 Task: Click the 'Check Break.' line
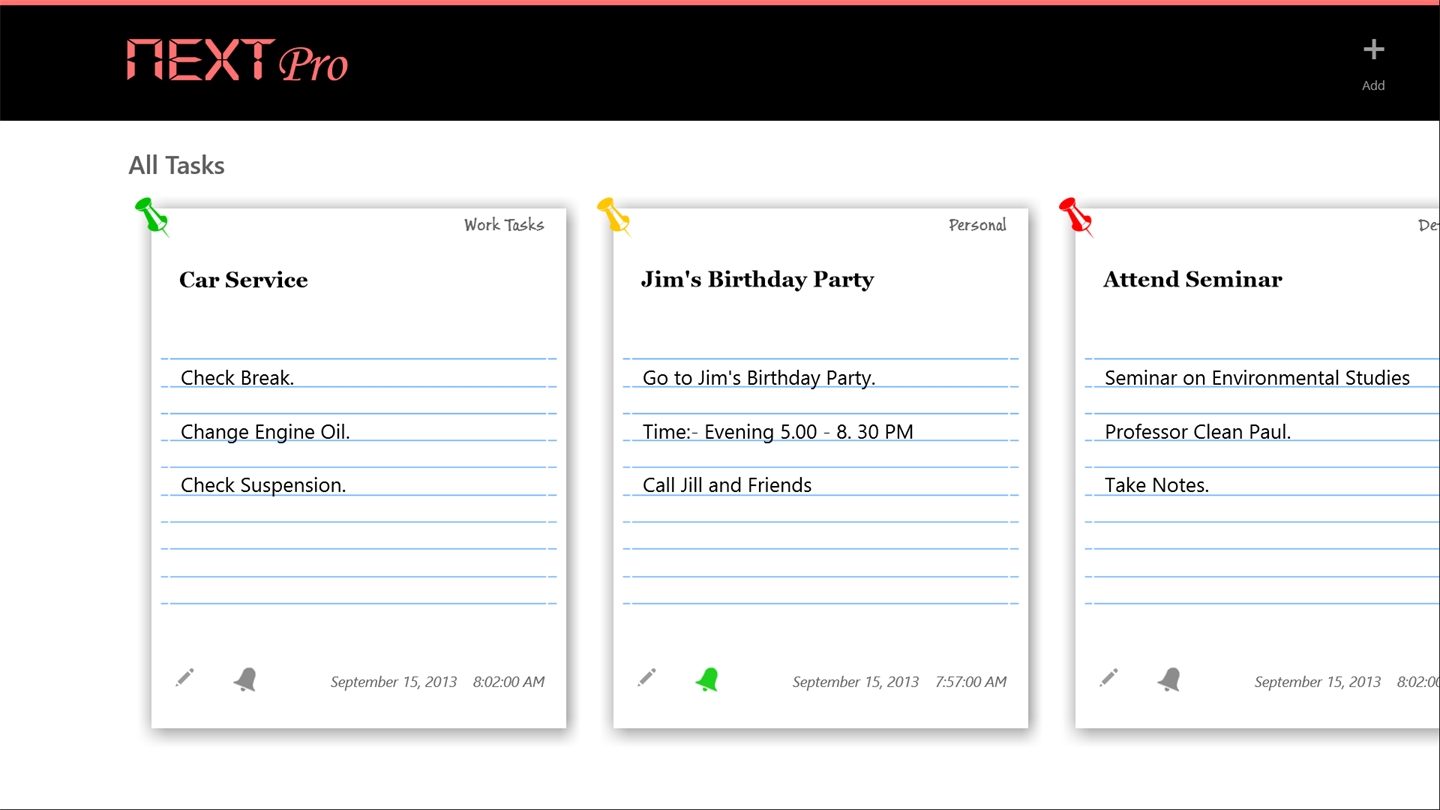(237, 378)
